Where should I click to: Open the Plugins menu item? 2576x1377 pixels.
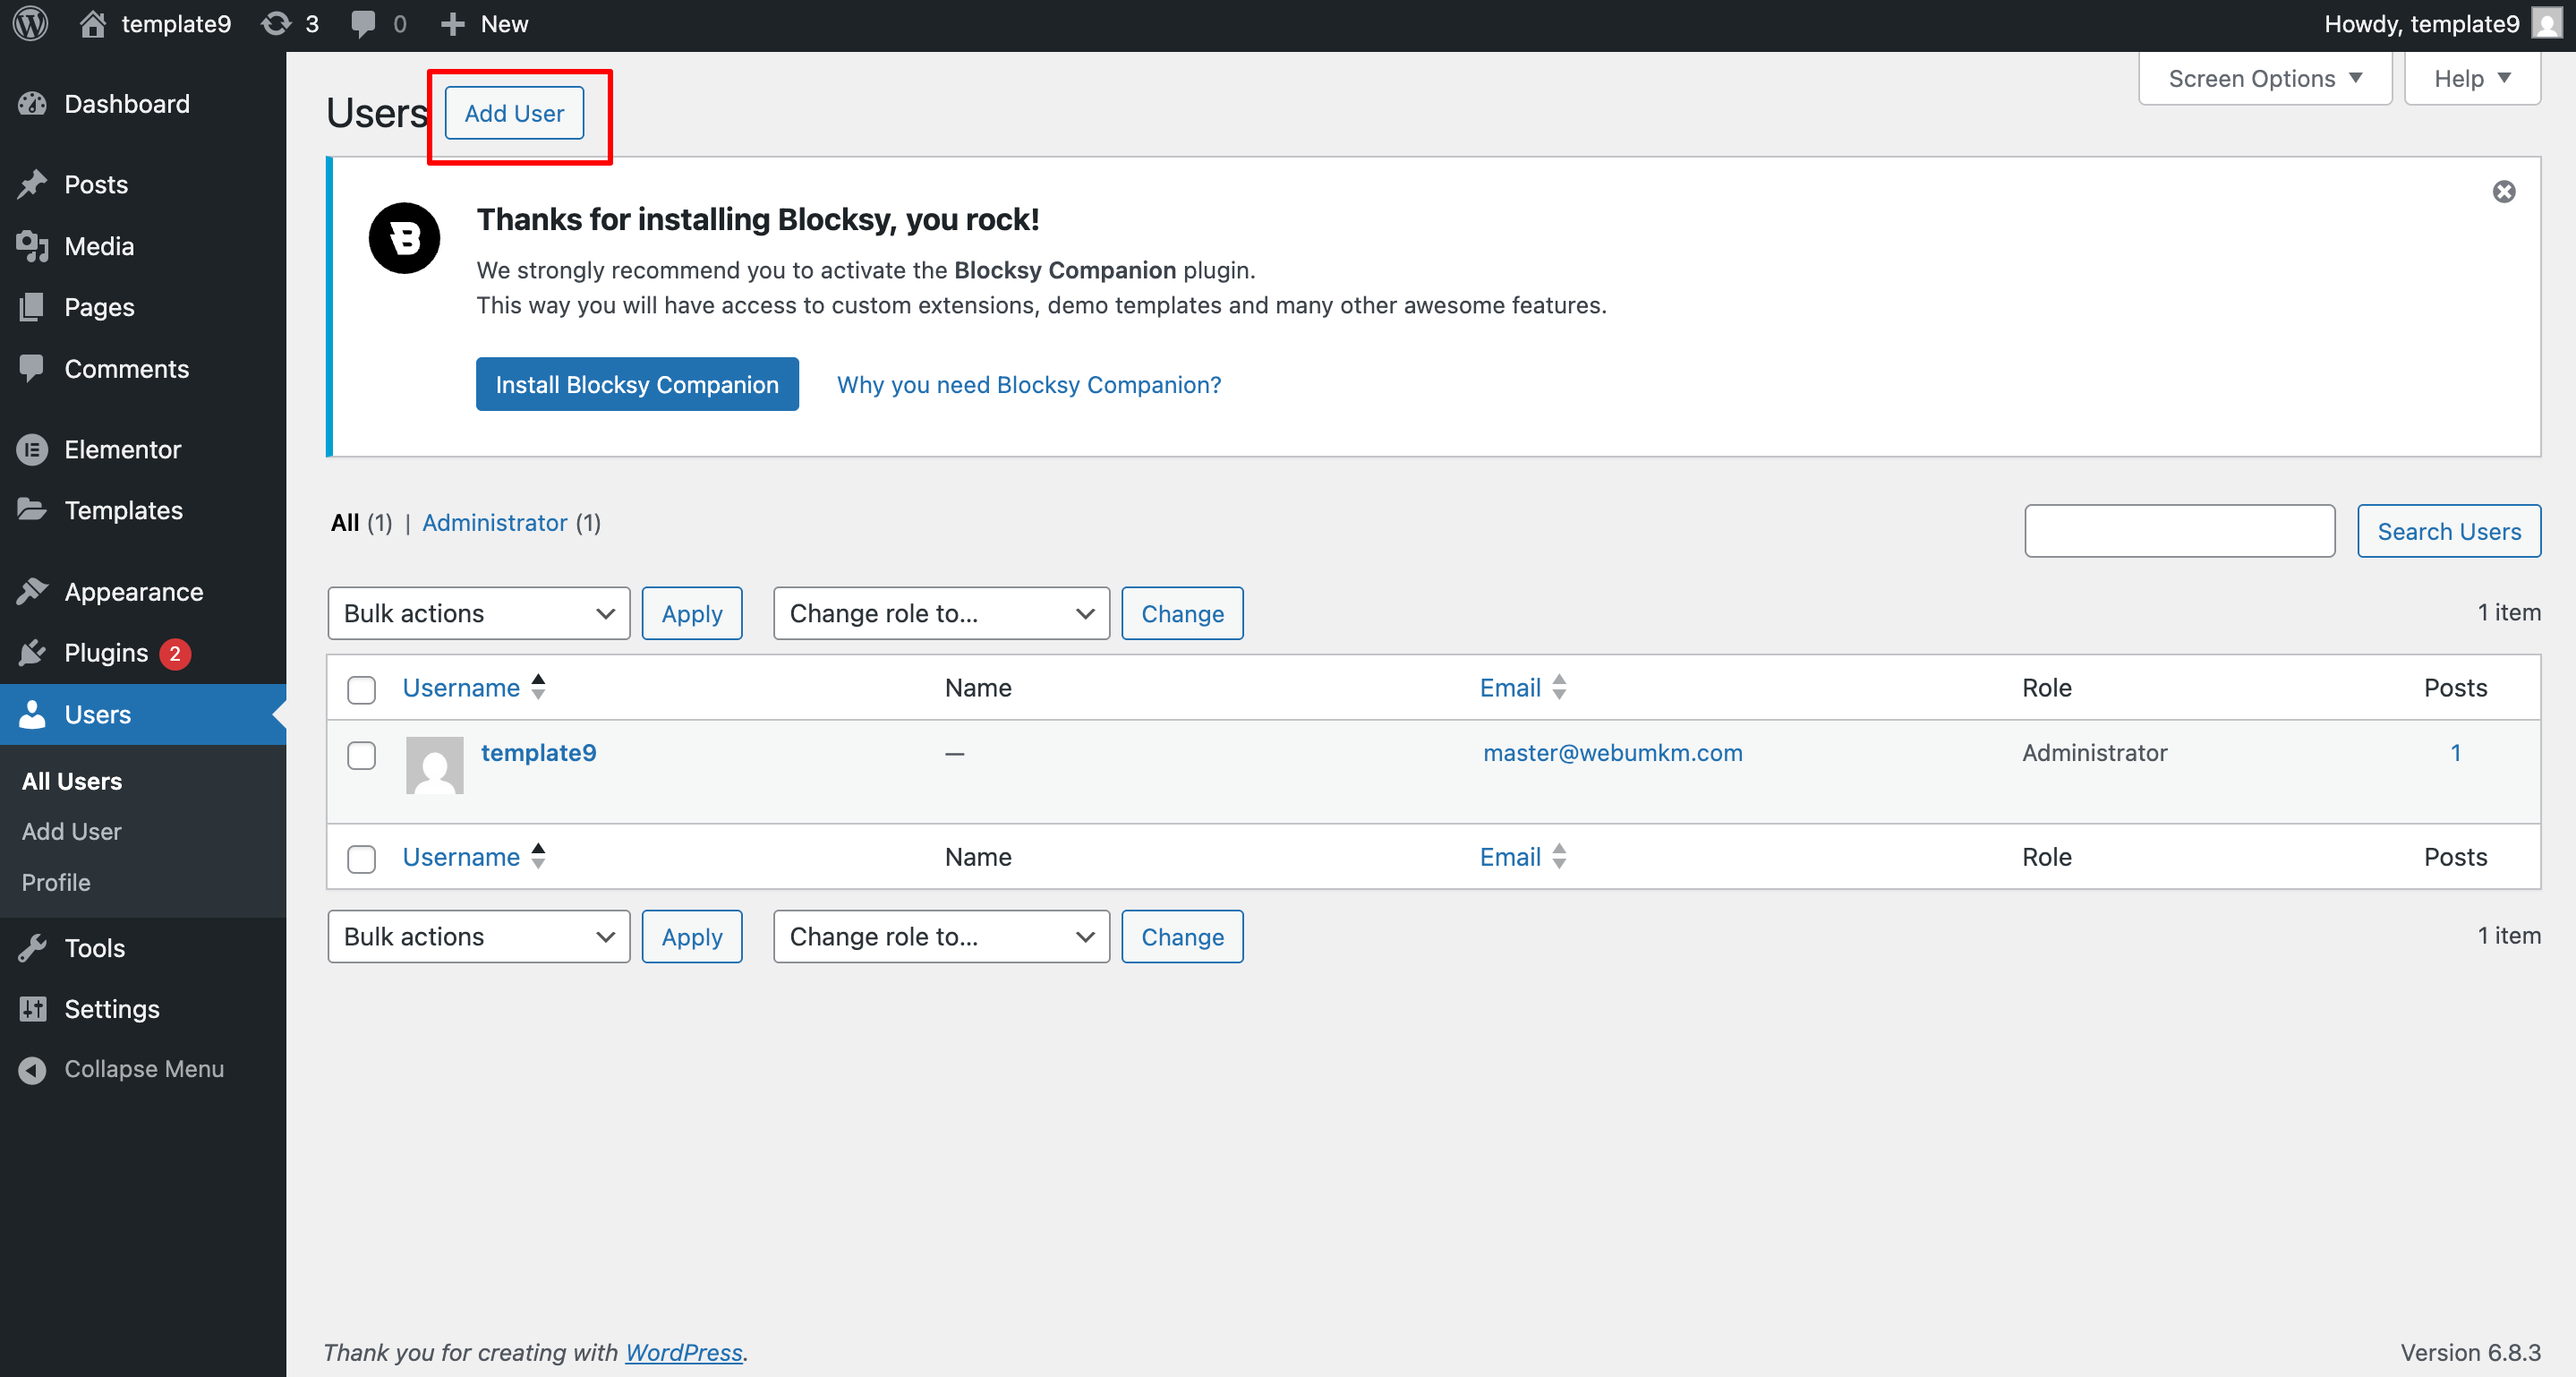click(x=106, y=653)
